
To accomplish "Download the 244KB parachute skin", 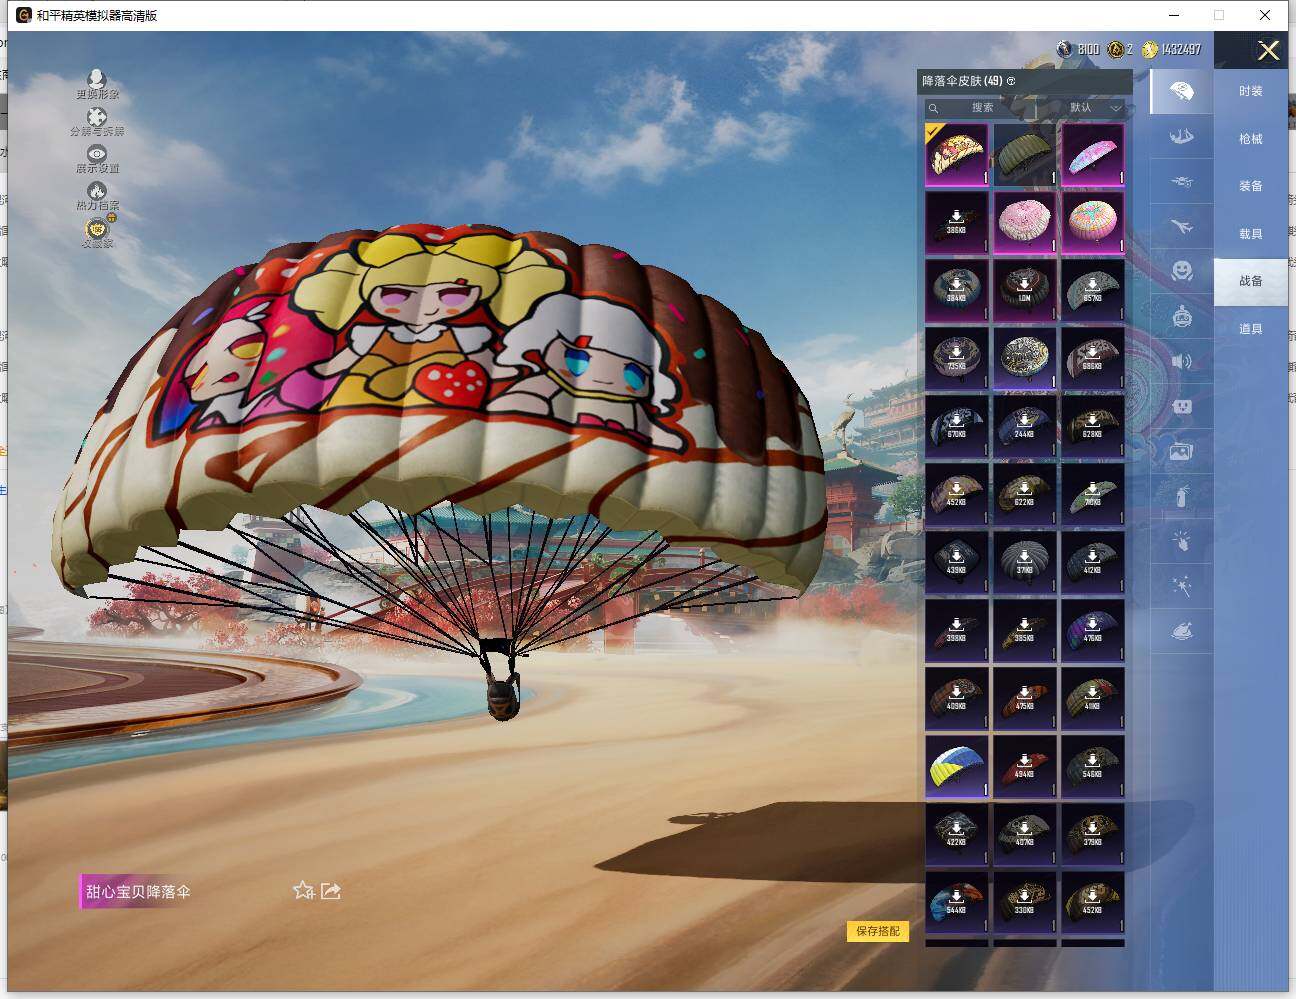I will click(1025, 426).
